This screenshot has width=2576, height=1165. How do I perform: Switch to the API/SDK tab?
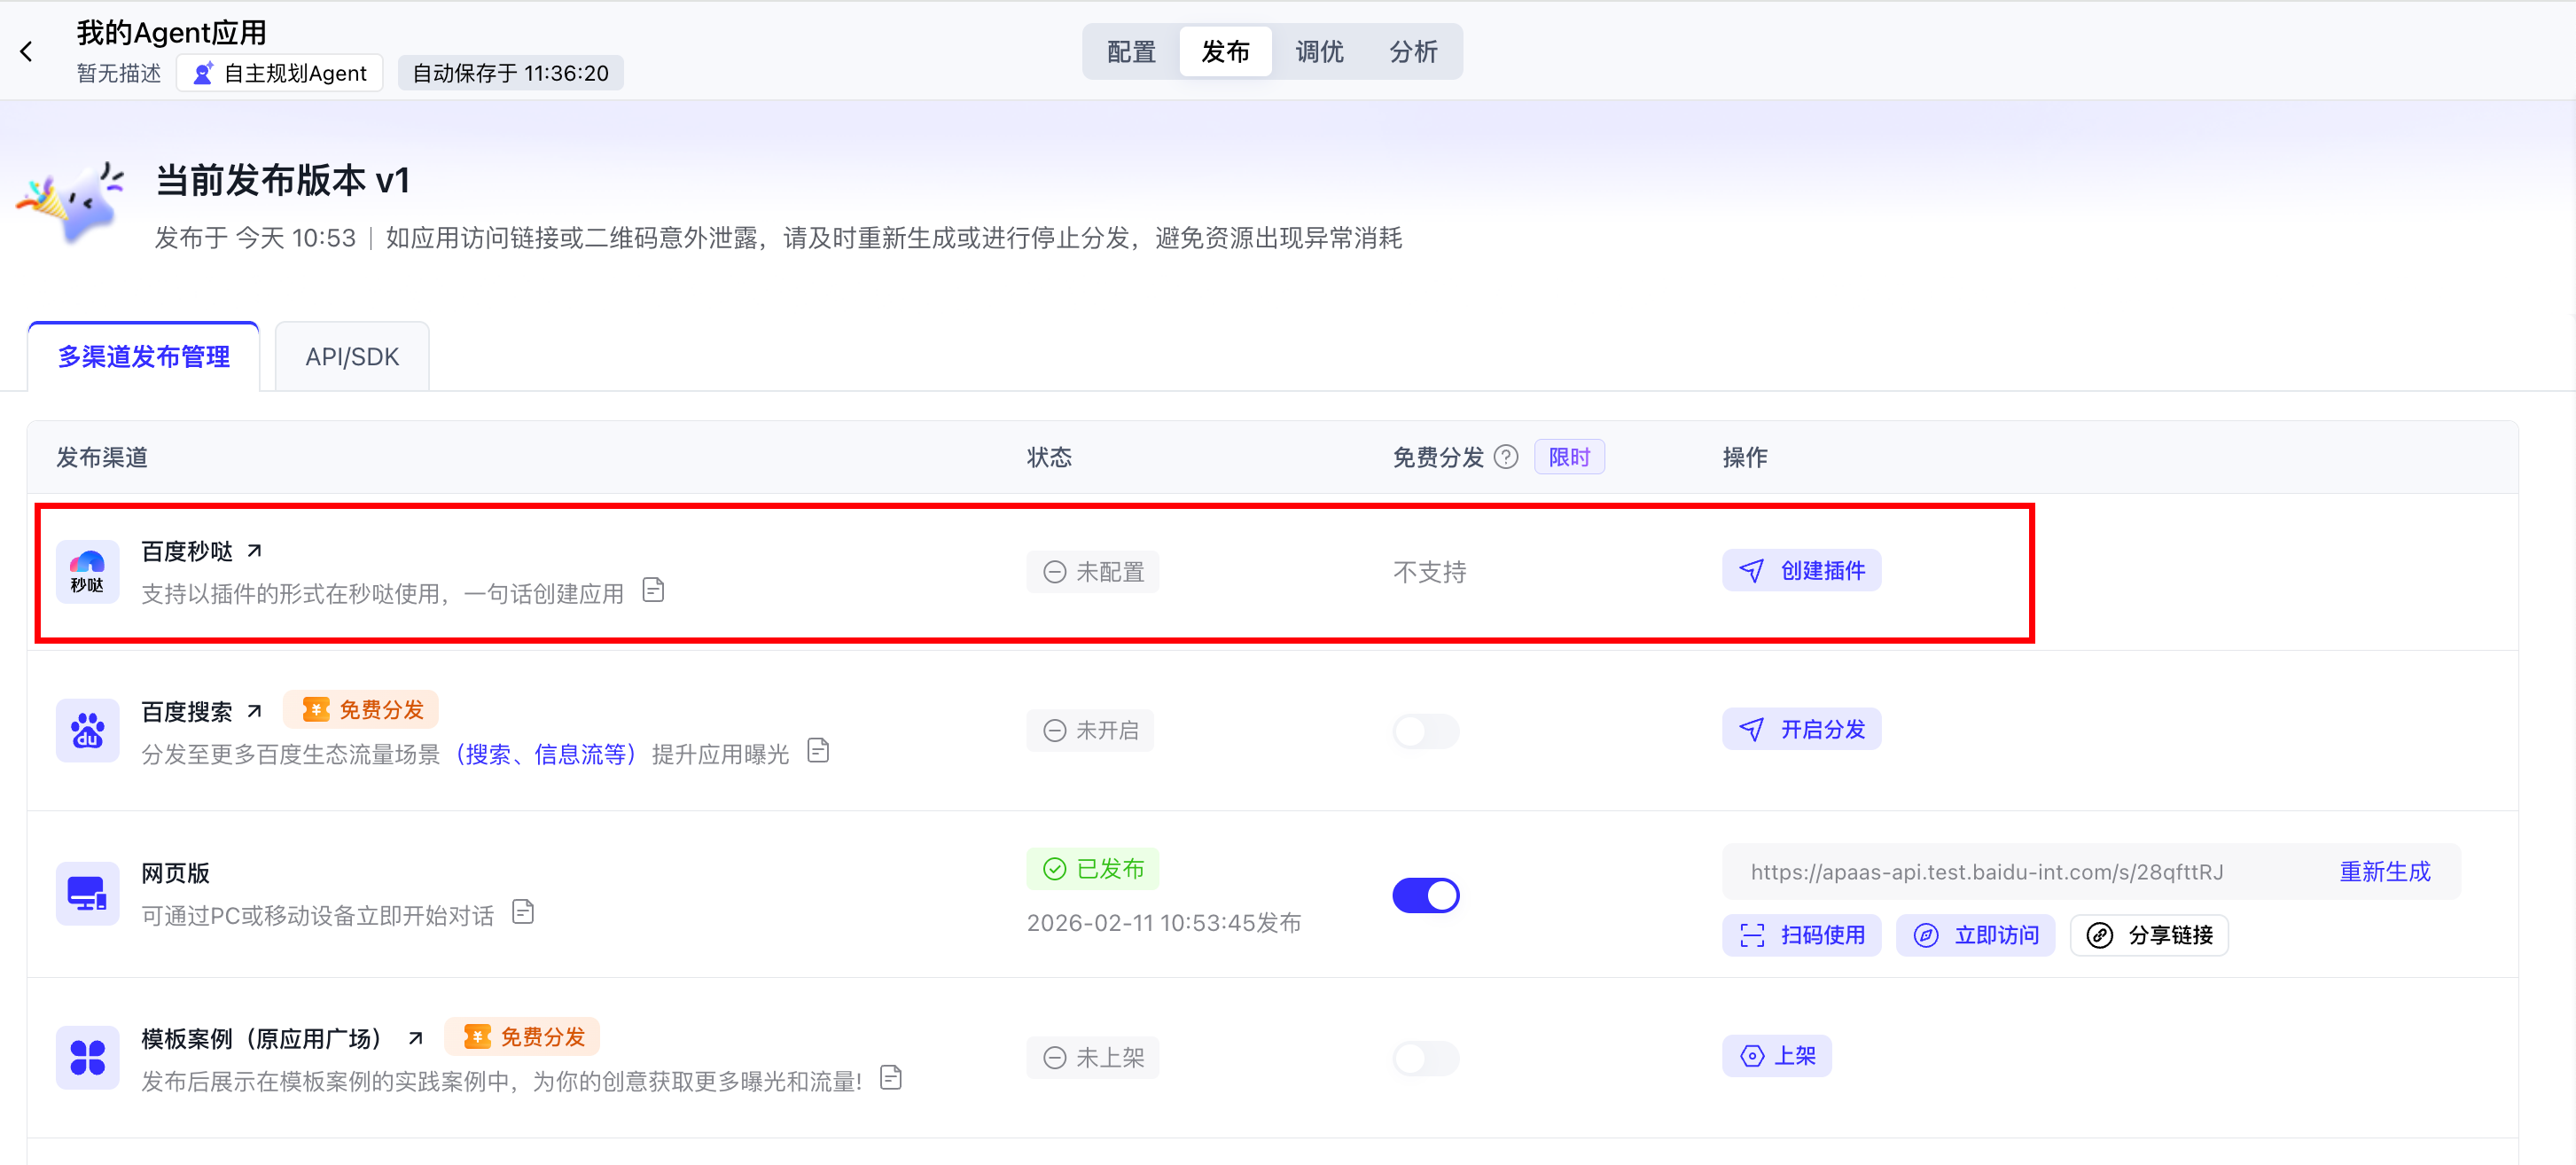pos(352,357)
